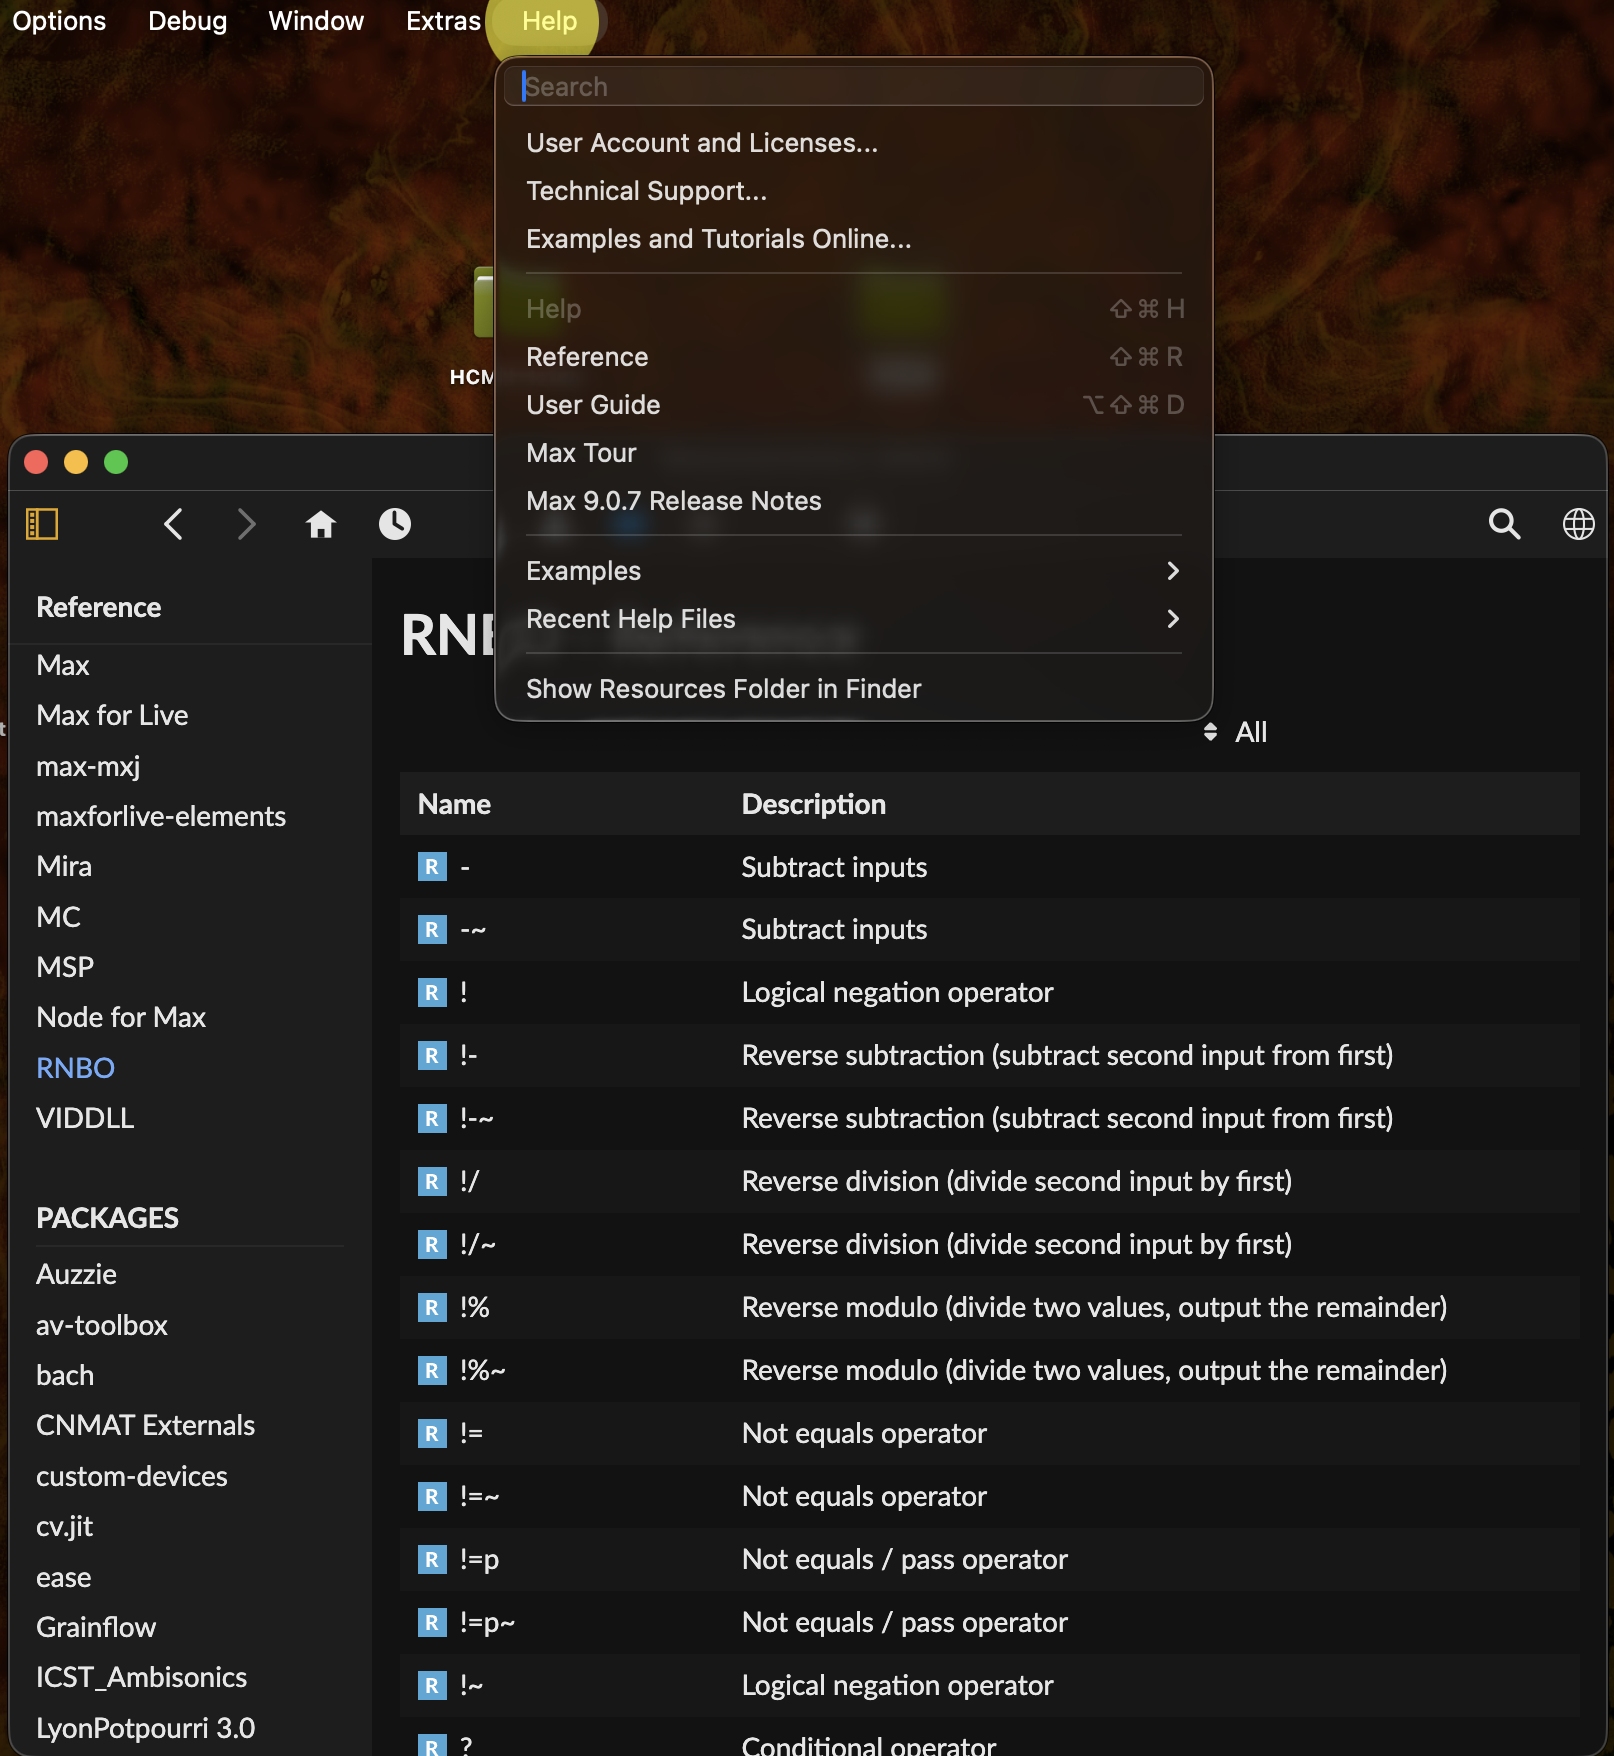Open the av-toolbox package
1614x1756 pixels.
102,1325
